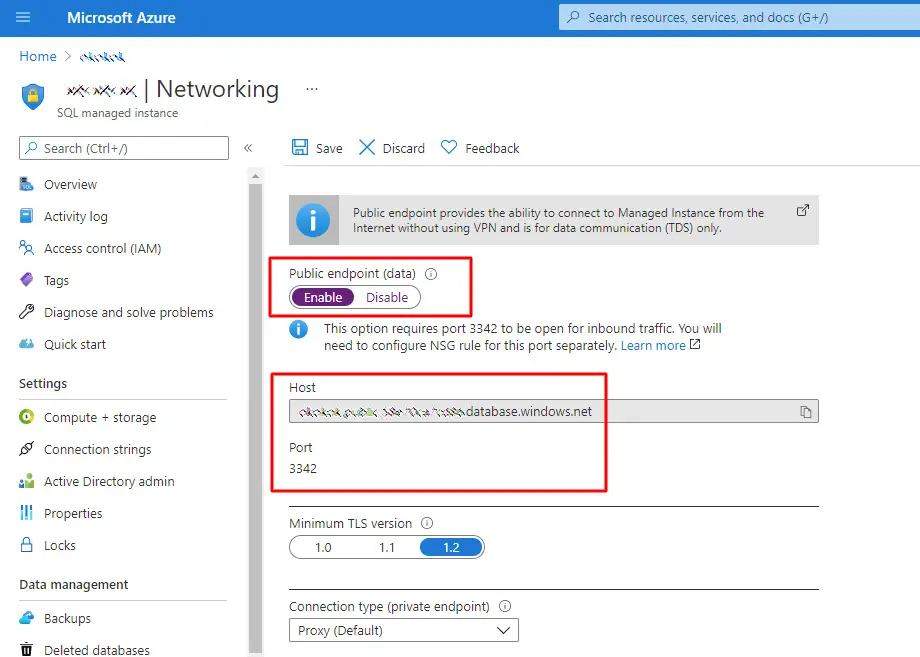Viewport: 920px width, 657px height.
Task: Click the Deleted databases trash icon
Action: pos(26,649)
